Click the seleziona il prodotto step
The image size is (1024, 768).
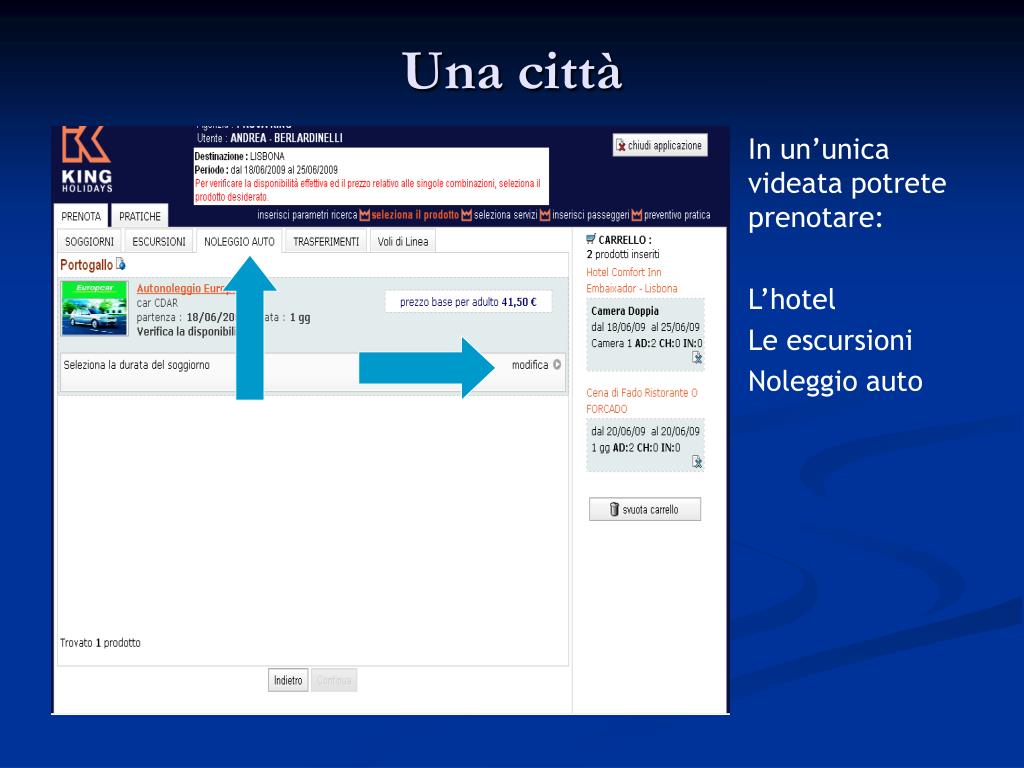(x=415, y=215)
